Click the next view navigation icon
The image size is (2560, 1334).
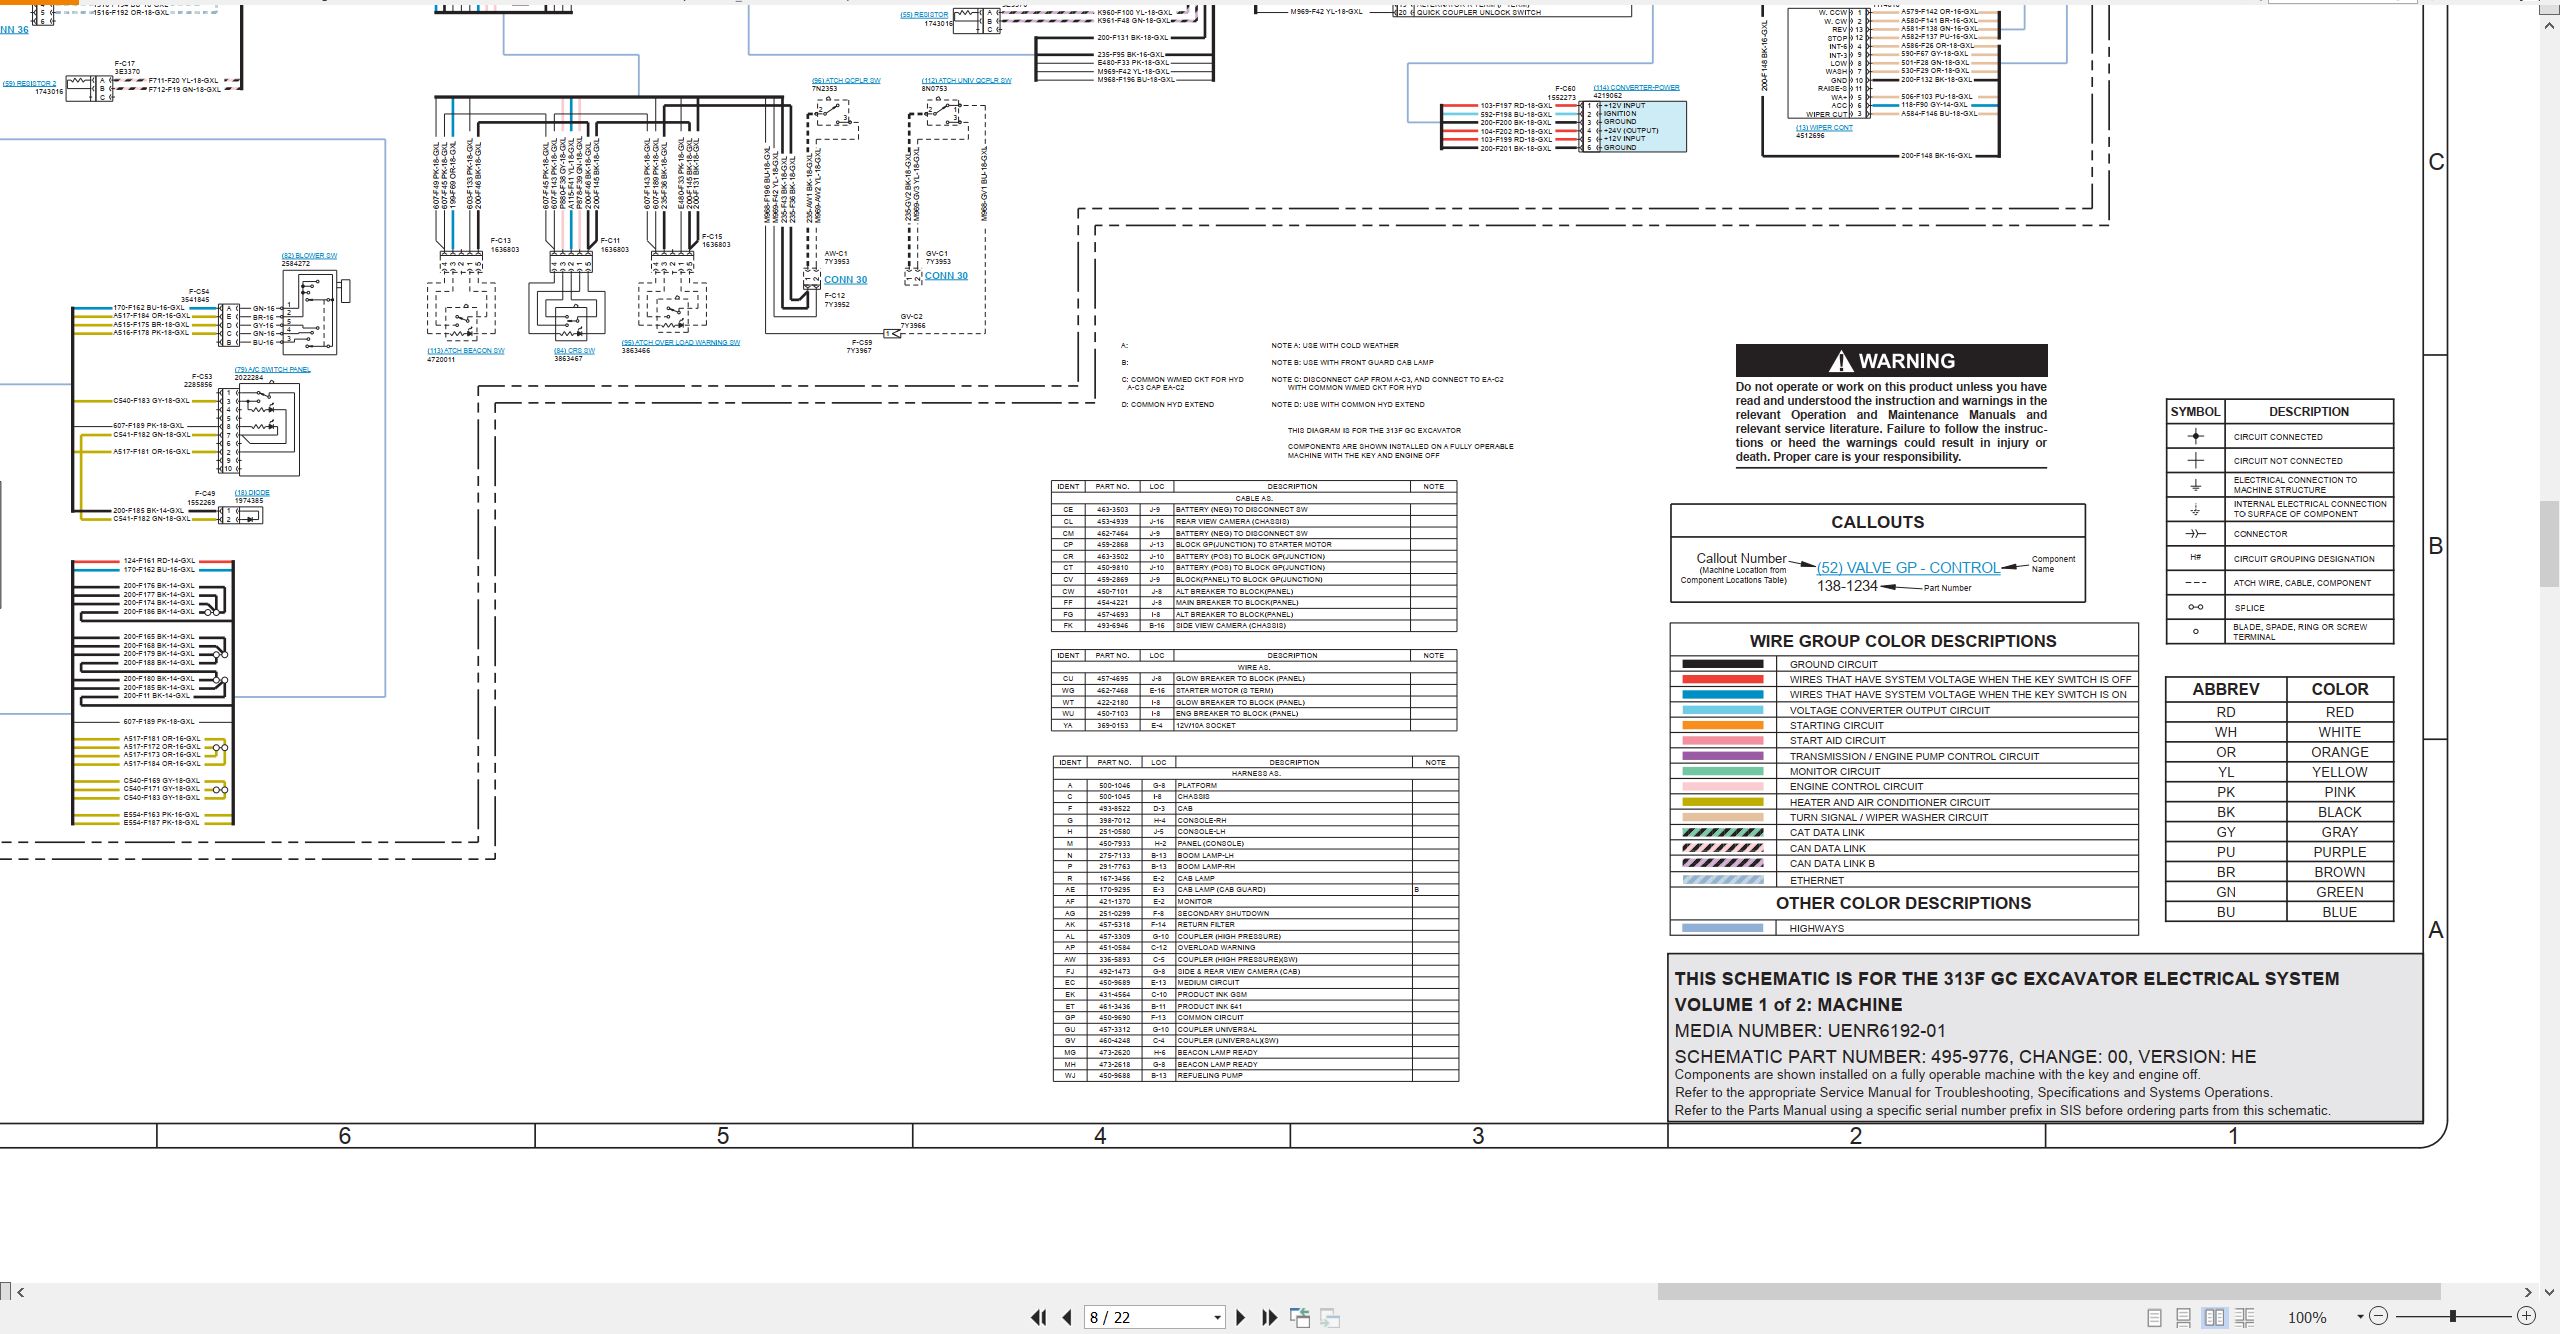pos(1330,1318)
